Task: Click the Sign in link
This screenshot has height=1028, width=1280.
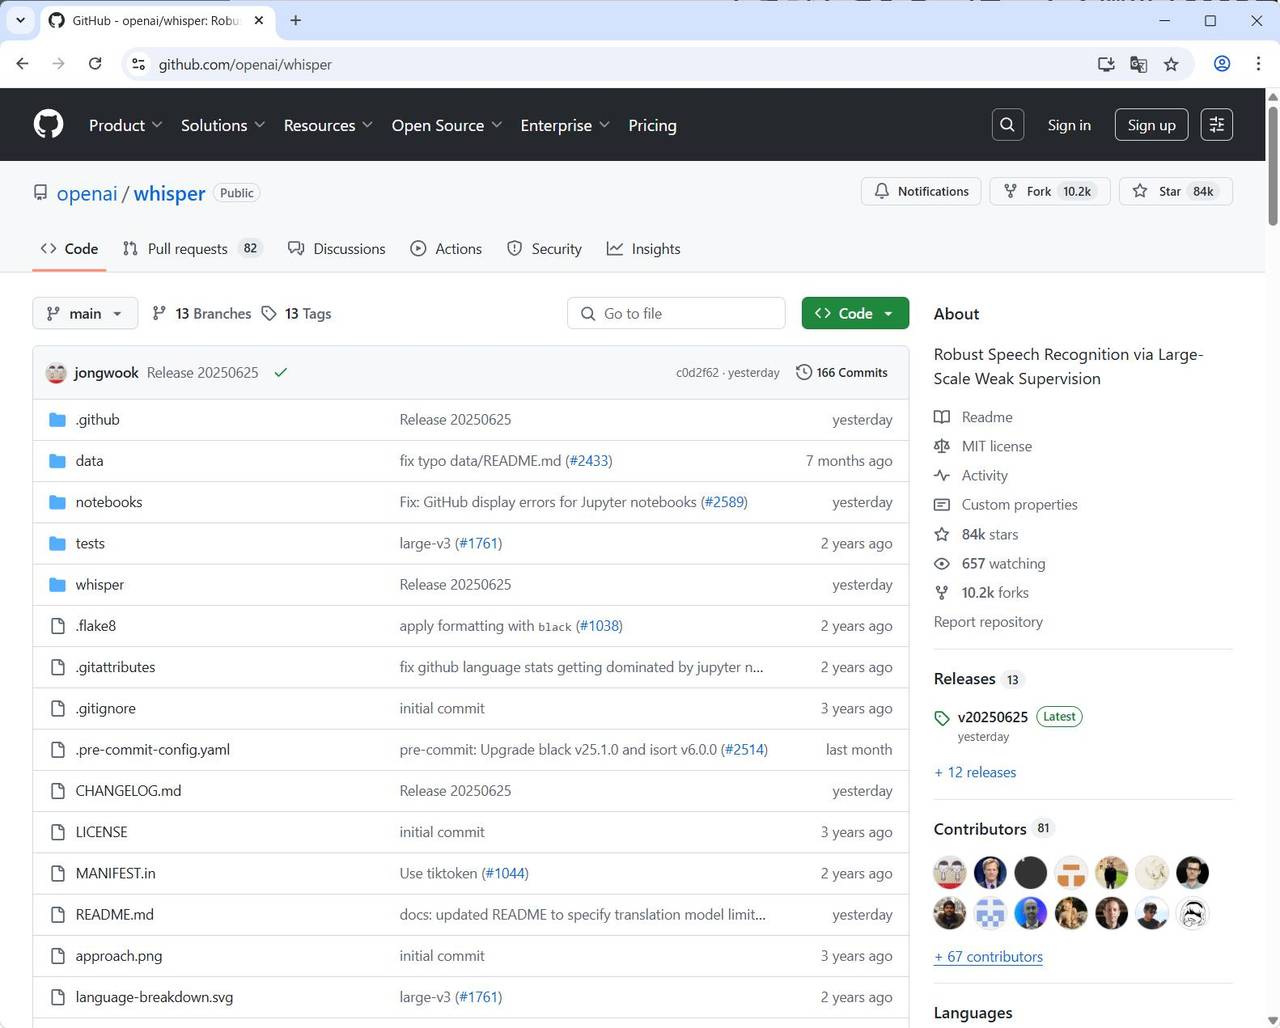Action: [x=1069, y=125]
